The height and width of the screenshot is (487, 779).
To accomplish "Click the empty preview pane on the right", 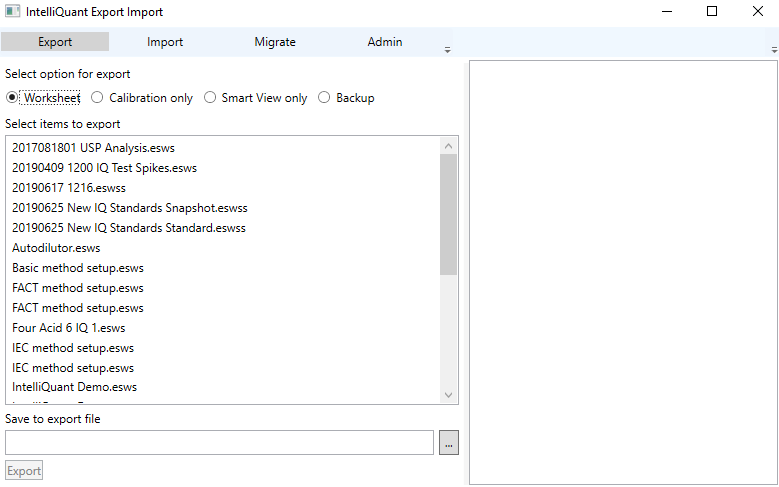I will coord(623,272).
